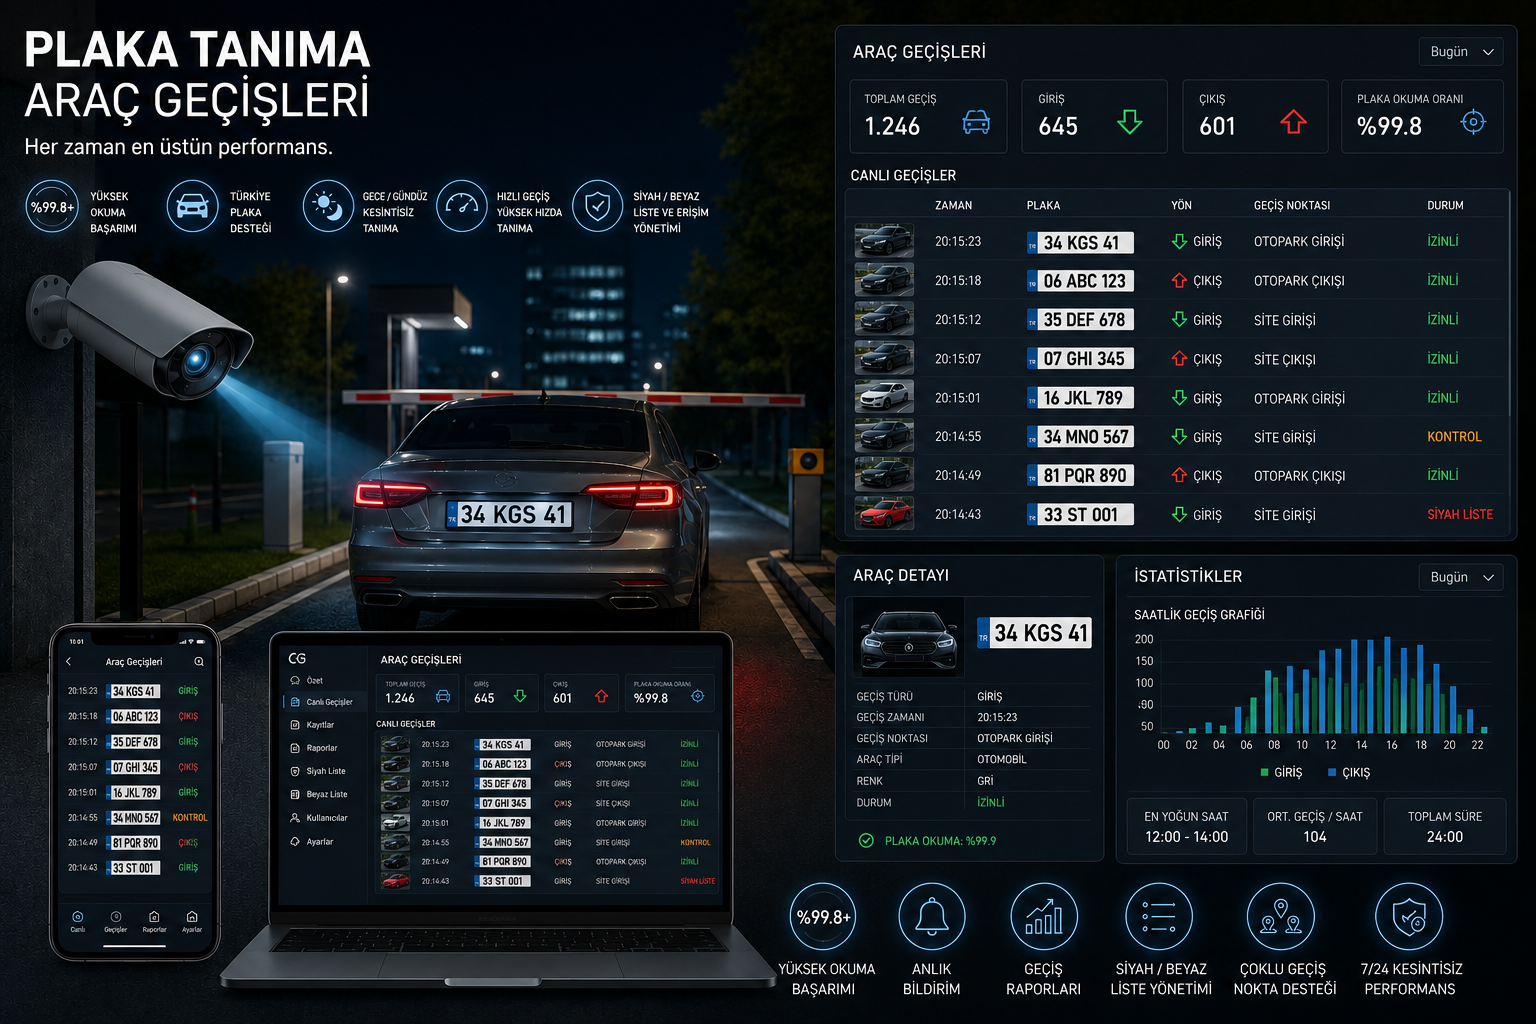This screenshot has height=1024, width=1536.
Task: Tap the Ayarlar tab in the phone bottom bar
Action: [192, 921]
